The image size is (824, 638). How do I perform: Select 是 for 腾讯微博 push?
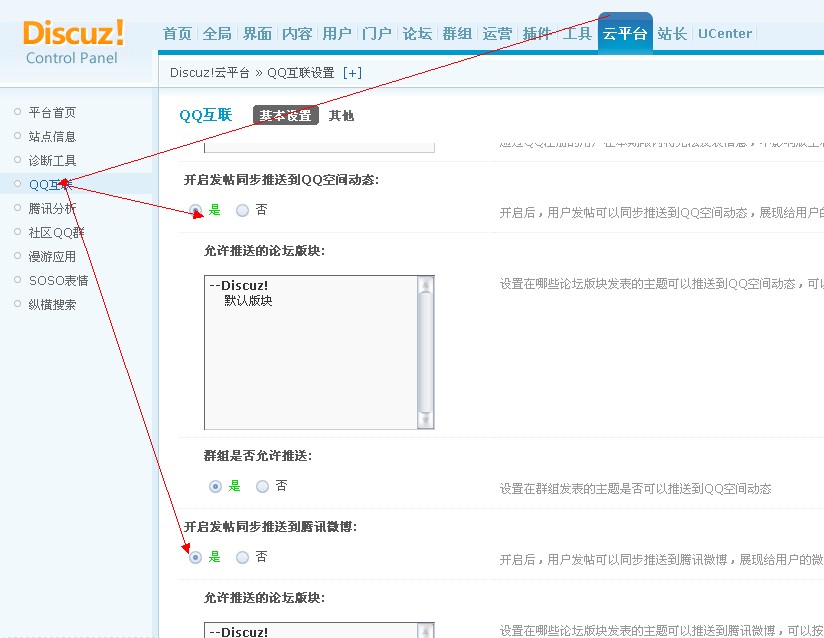pyautogui.click(x=195, y=557)
